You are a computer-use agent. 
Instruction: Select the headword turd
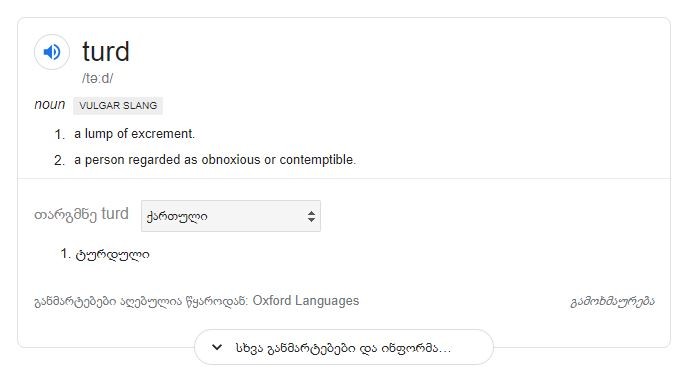[x=106, y=51]
